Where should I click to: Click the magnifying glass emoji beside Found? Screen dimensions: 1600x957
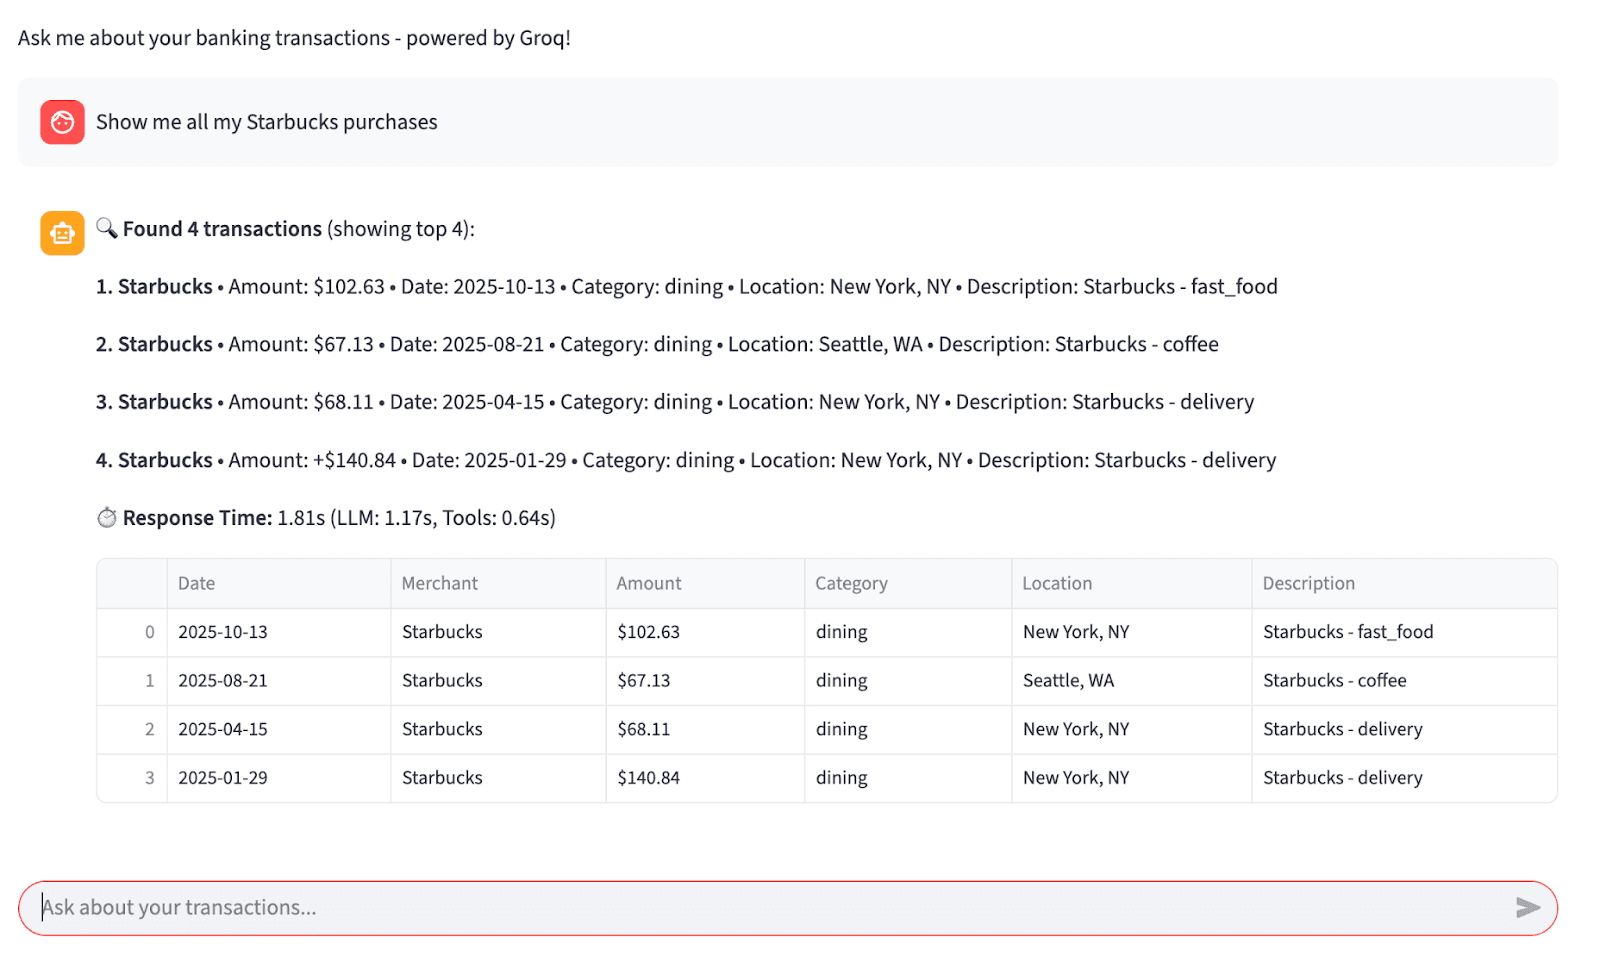(x=107, y=228)
